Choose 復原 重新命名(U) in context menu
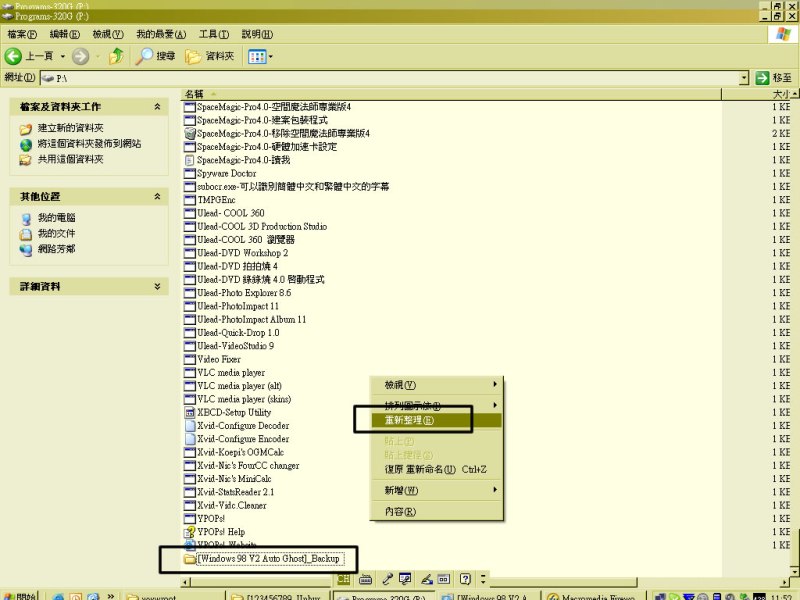The height and width of the screenshot is (600, 800). pos(437,469)
